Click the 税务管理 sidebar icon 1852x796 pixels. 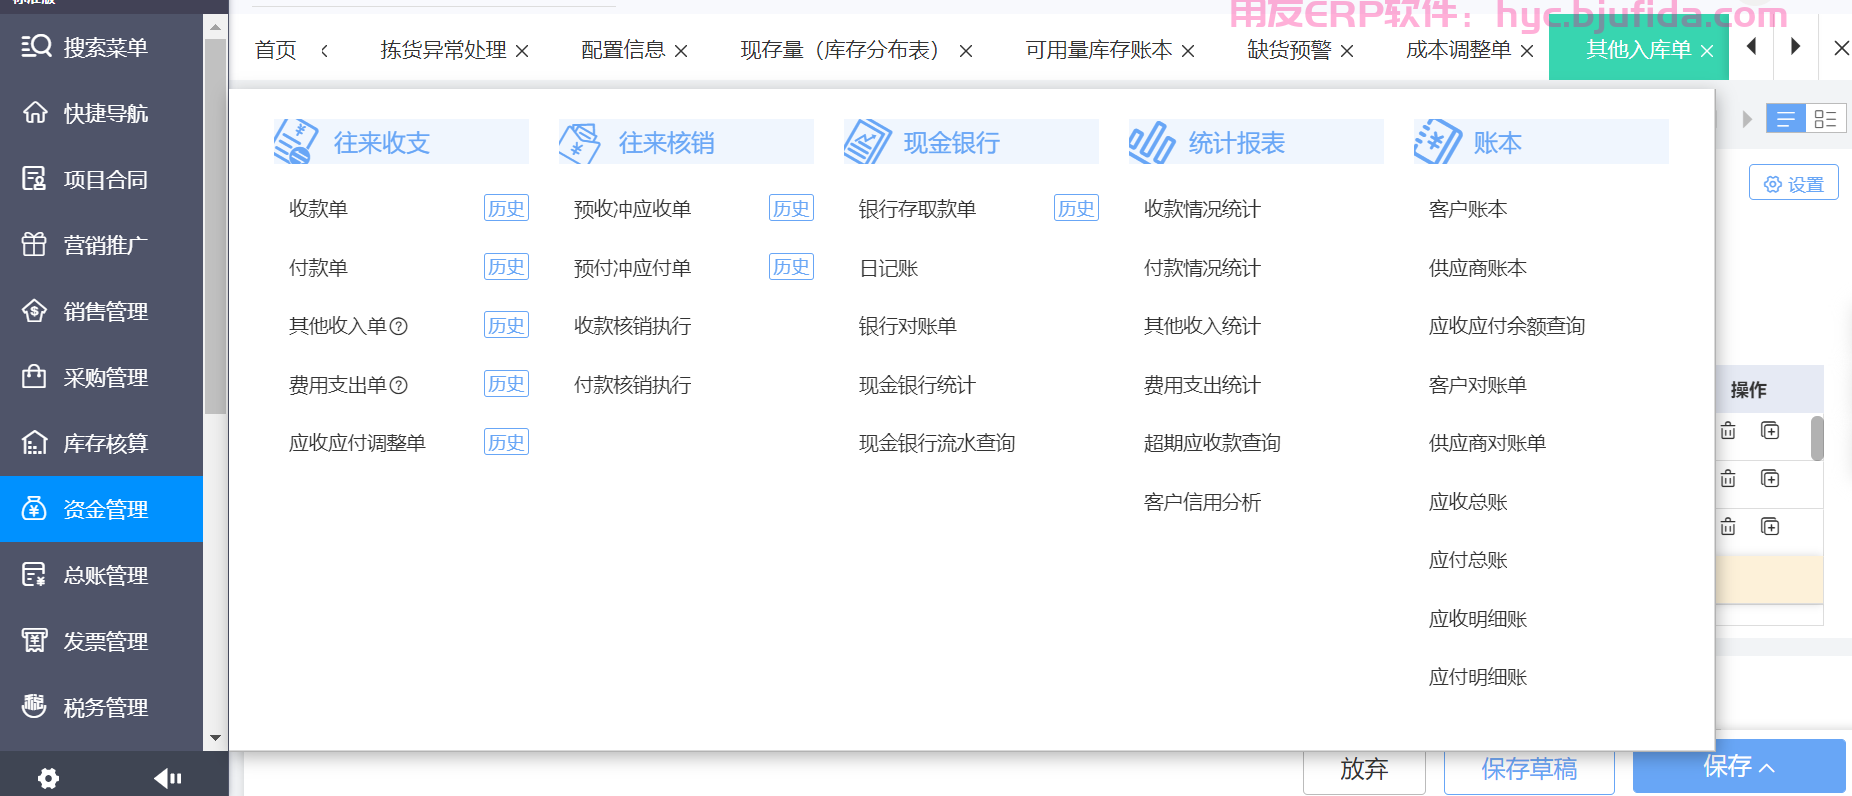35,706
